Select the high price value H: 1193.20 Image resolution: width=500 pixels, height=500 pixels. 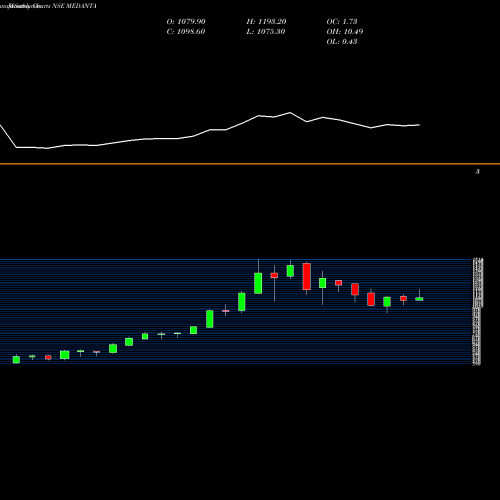point(266,22)
